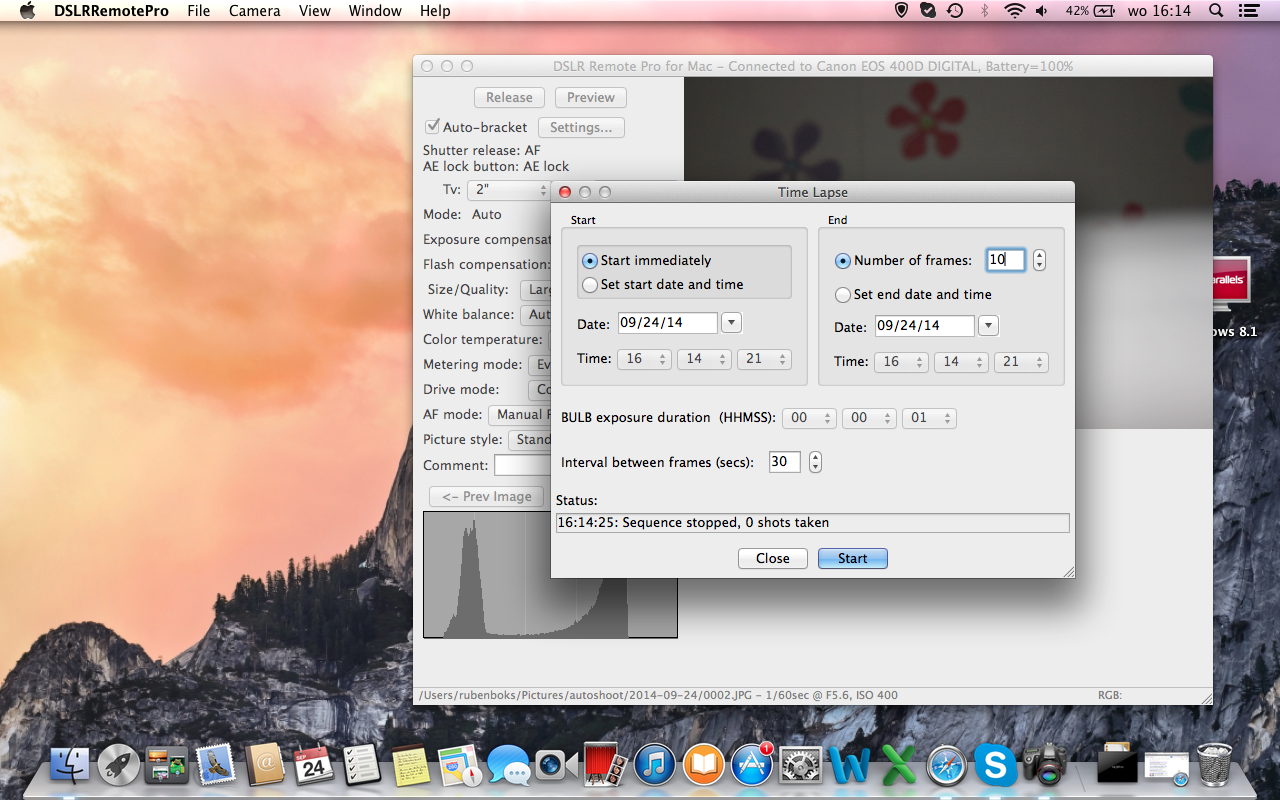Click the Close button in Time Lapse dialog
Viewport: 1280px width, 800px height.
tap(772, 559)
